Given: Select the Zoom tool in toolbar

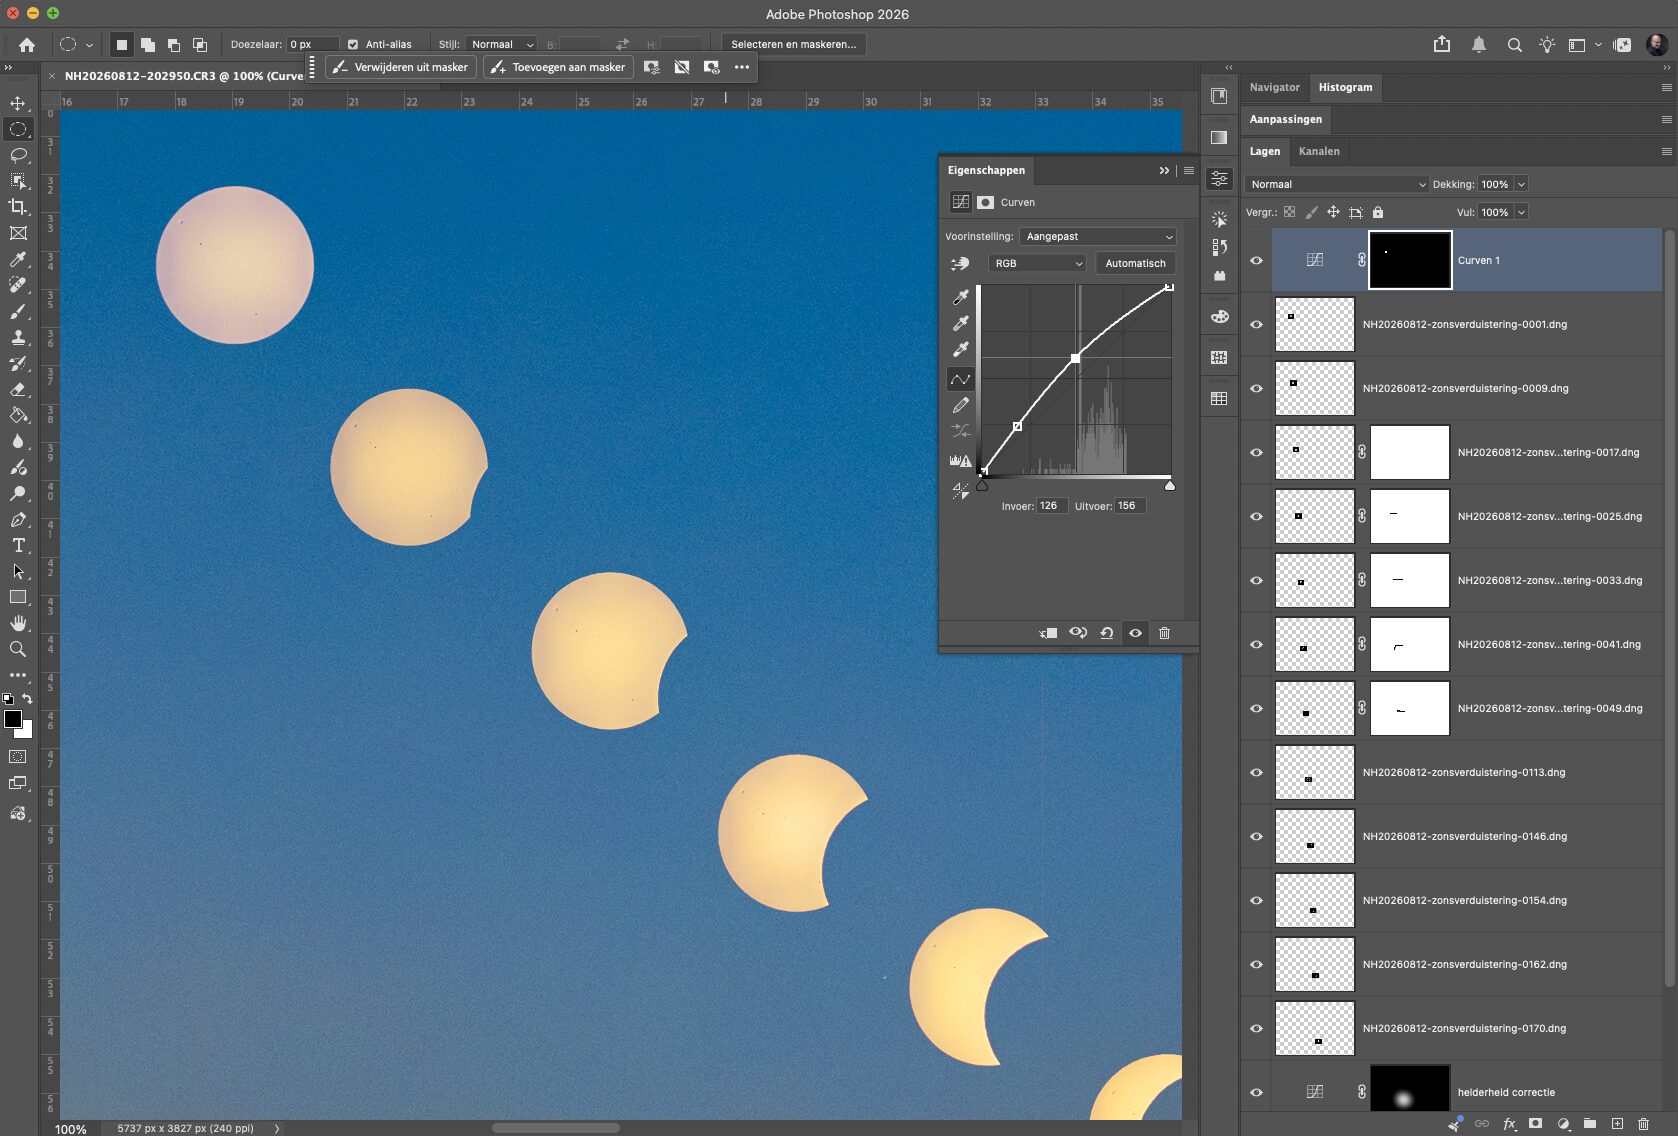Looking at the screenshot, I should click(x=18, y=649).
